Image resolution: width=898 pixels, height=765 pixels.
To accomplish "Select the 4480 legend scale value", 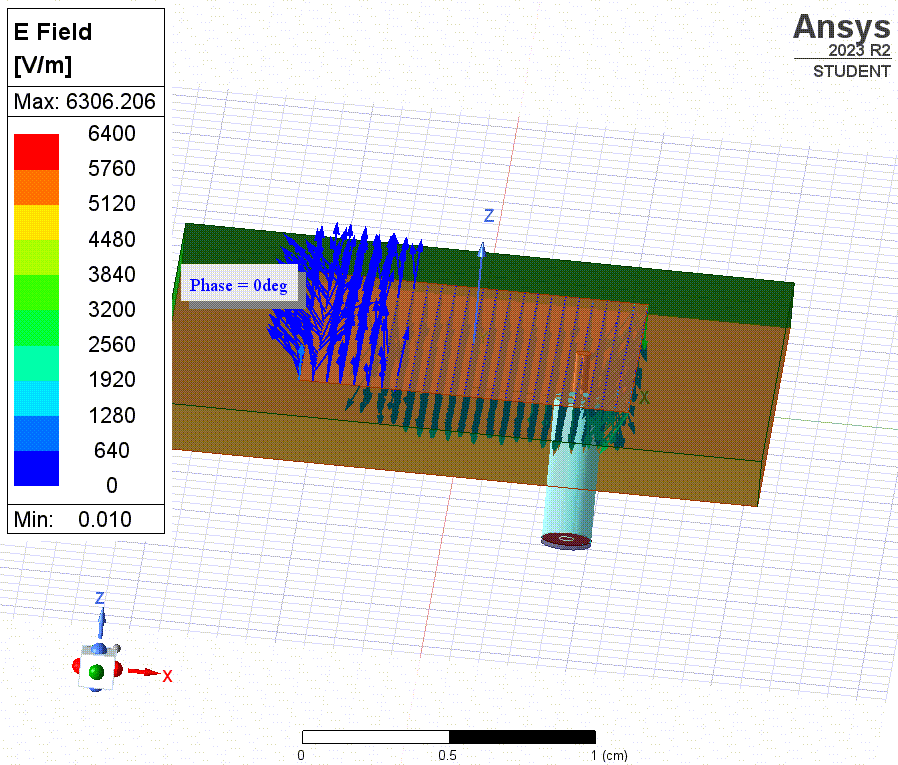I will pos(112,239).
